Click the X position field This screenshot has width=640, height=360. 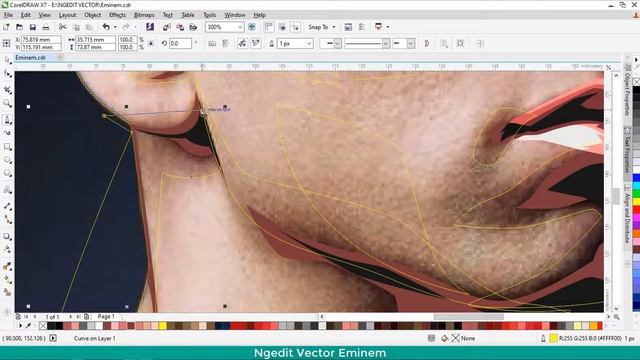point(41,40)
